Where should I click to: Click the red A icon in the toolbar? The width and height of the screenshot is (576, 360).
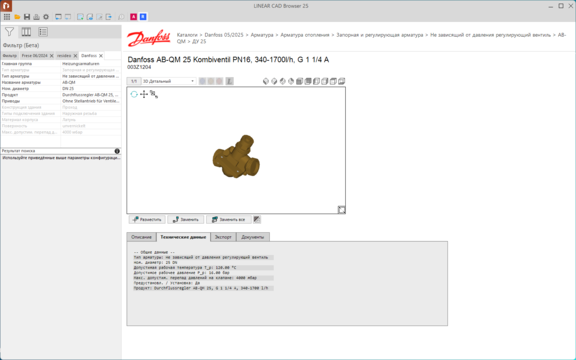133,17
